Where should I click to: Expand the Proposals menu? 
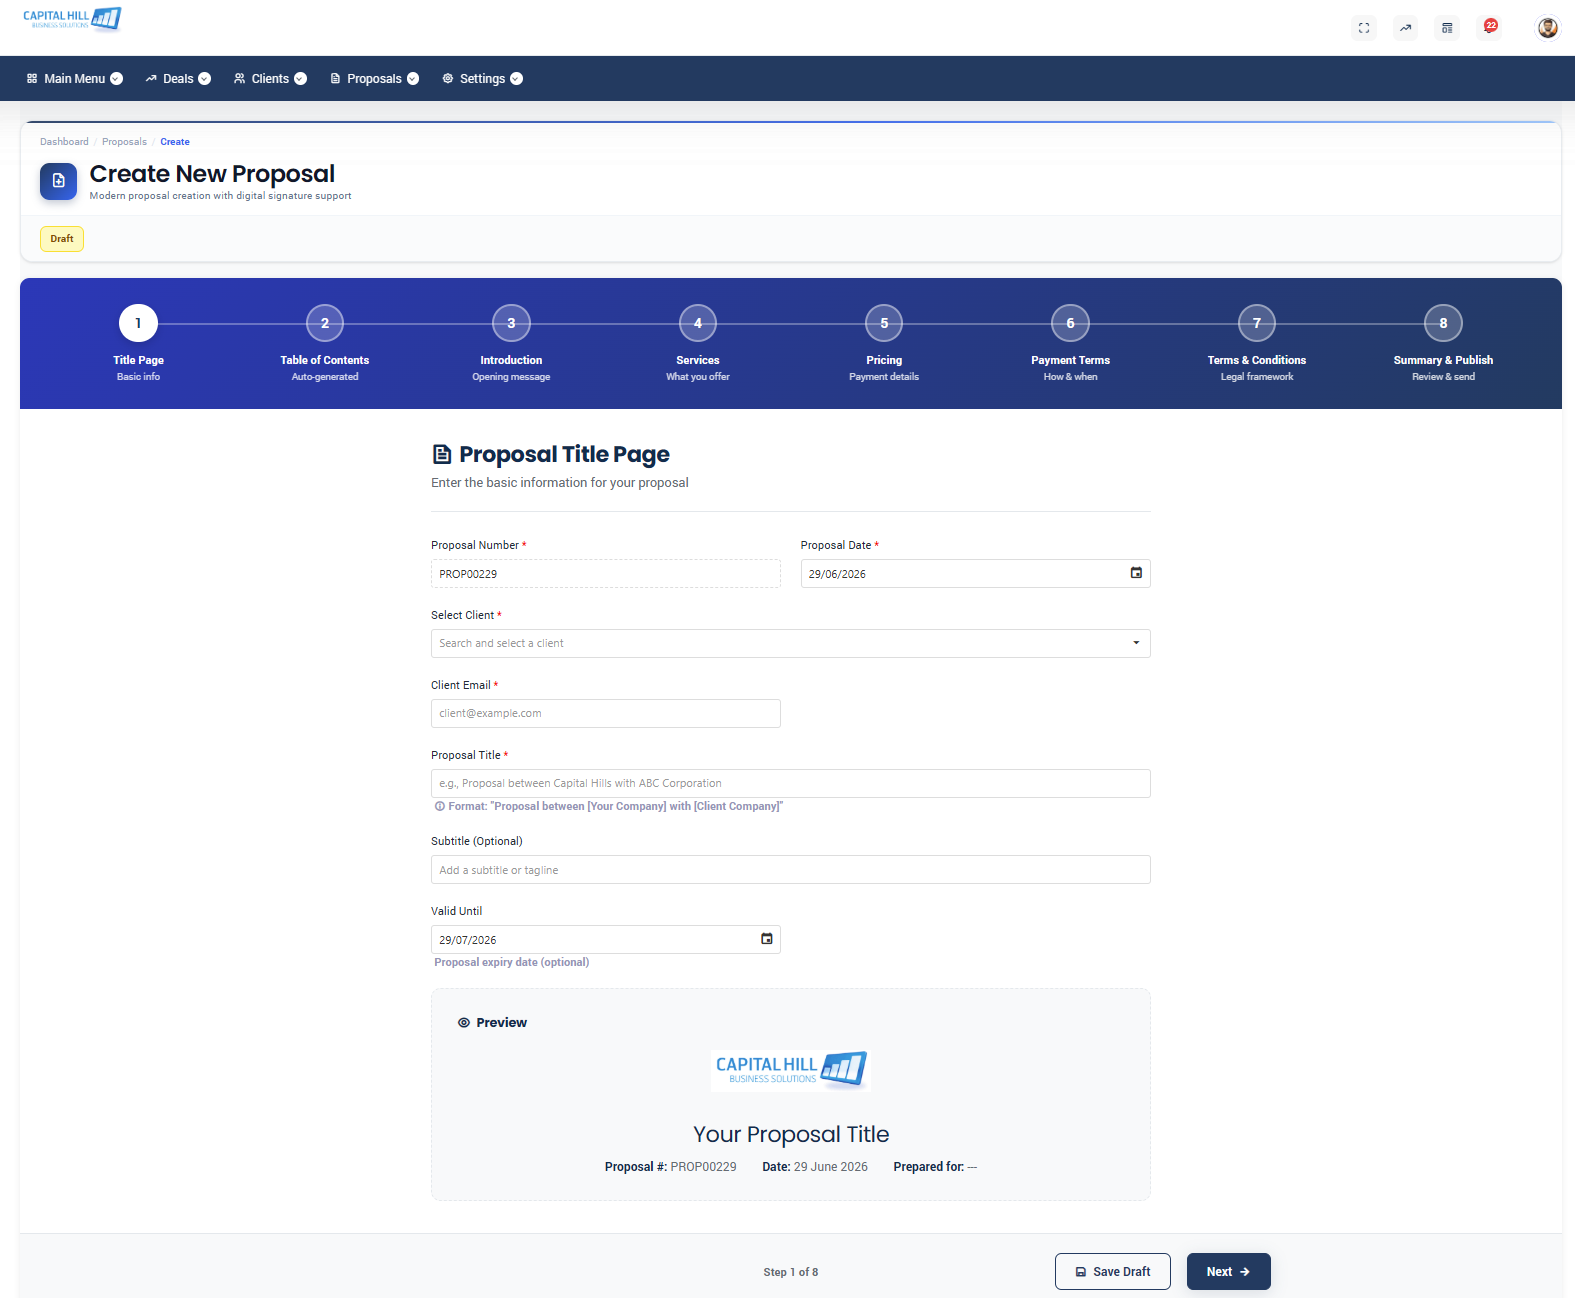(374, 79)
